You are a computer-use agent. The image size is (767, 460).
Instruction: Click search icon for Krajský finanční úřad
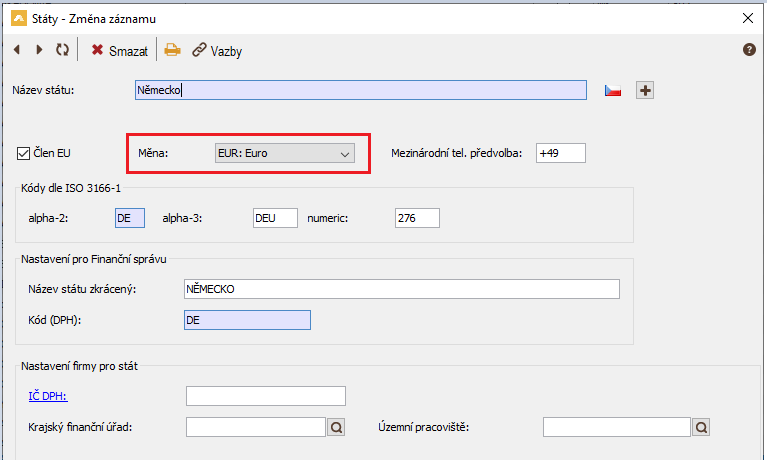[336, 428]
